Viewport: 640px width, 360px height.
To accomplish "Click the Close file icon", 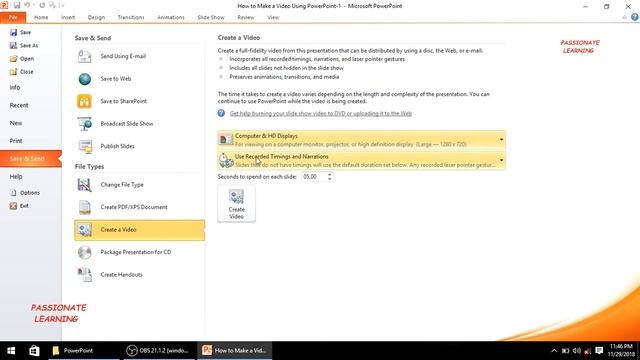I will pos(13,71).
